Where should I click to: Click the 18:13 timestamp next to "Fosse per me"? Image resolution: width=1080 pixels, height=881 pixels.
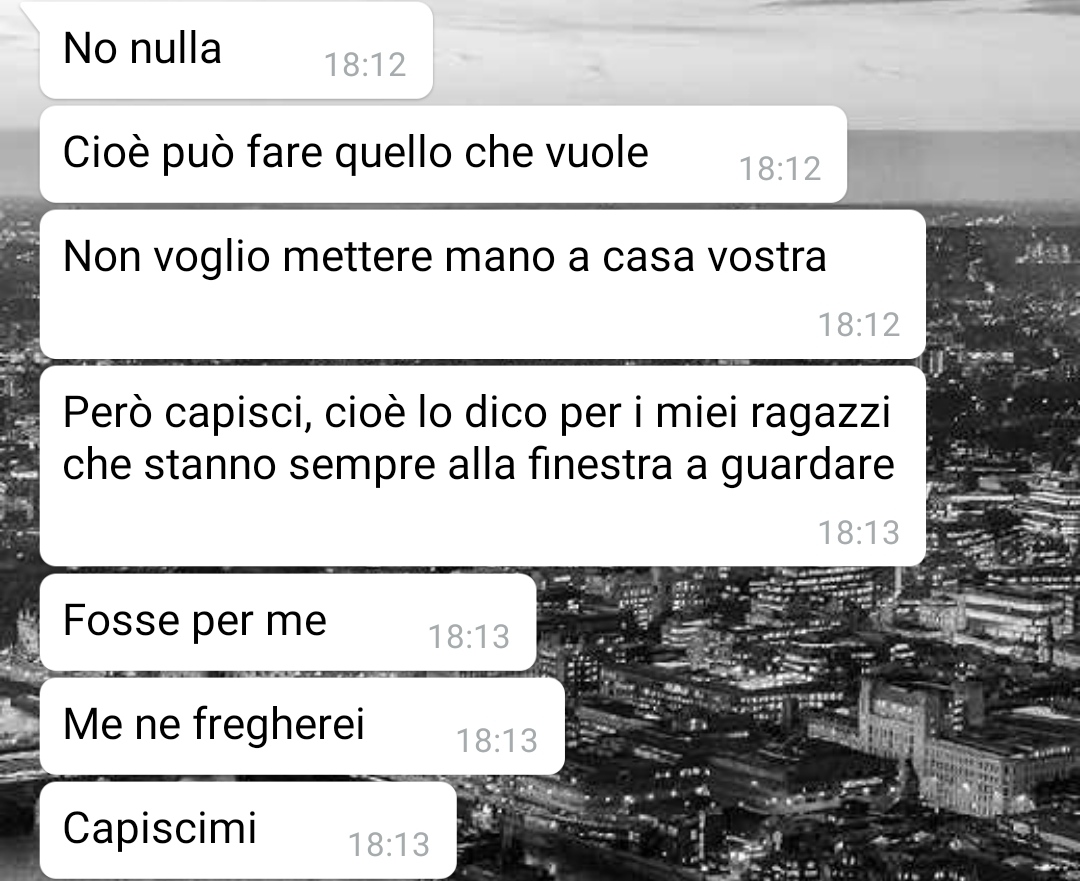point(469,636)
